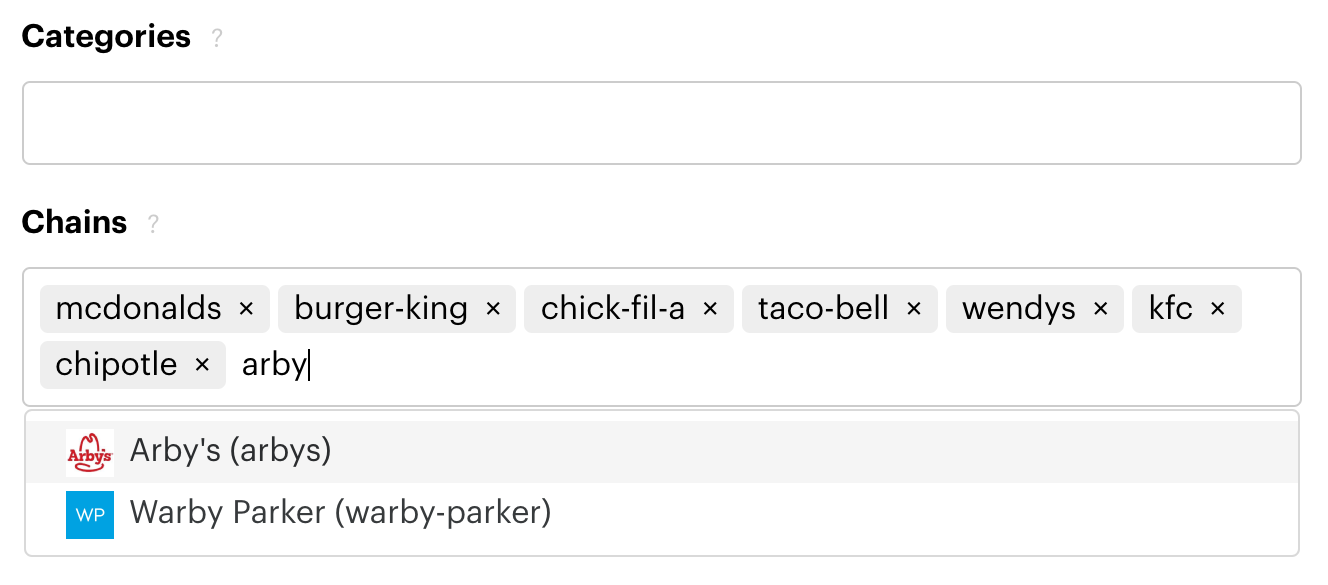This screenshot has height=585, width=1328.
Task: Remove the chick-fil-a chain tag
Action: coord(710,309)
